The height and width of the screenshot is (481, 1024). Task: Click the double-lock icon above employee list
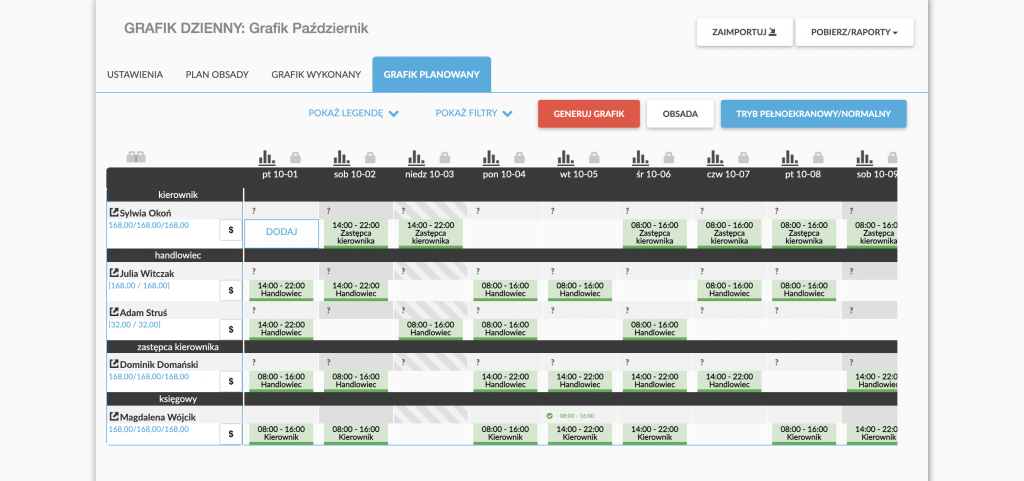pos(136,157)
